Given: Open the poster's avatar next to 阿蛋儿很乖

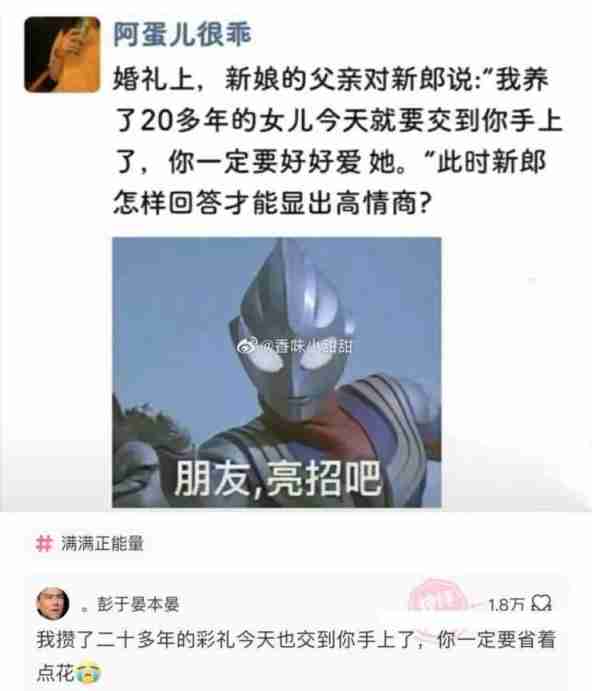Looking at the screenshot, I should 62,54.
